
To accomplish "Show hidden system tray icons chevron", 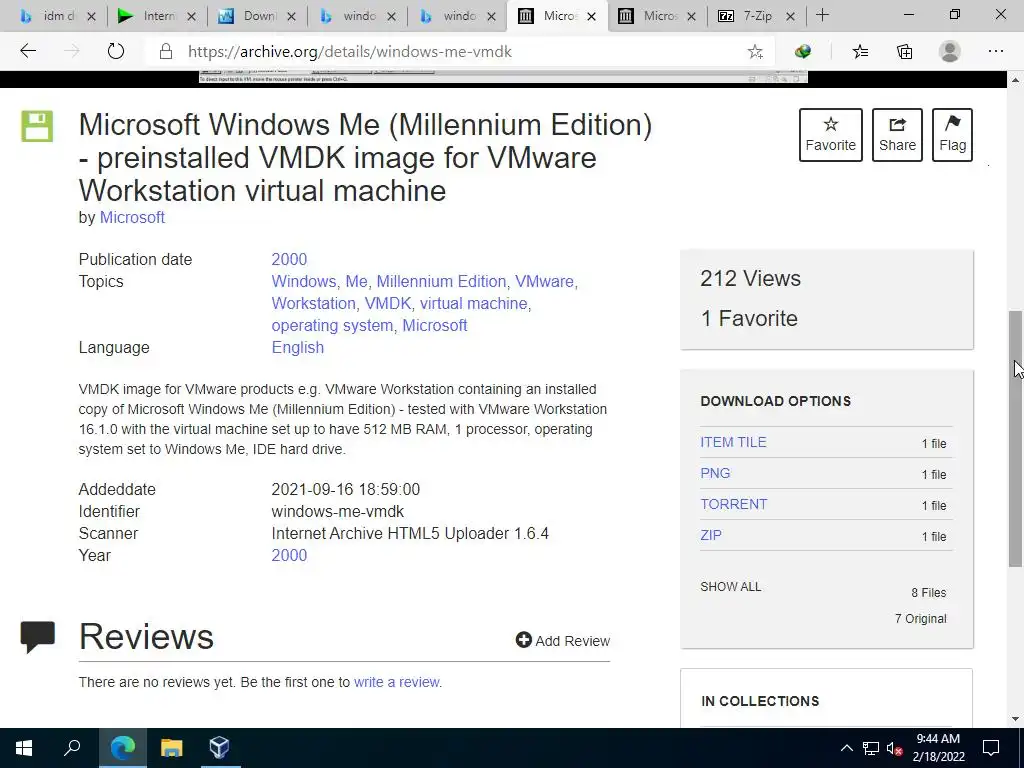I will coord(846,748).
